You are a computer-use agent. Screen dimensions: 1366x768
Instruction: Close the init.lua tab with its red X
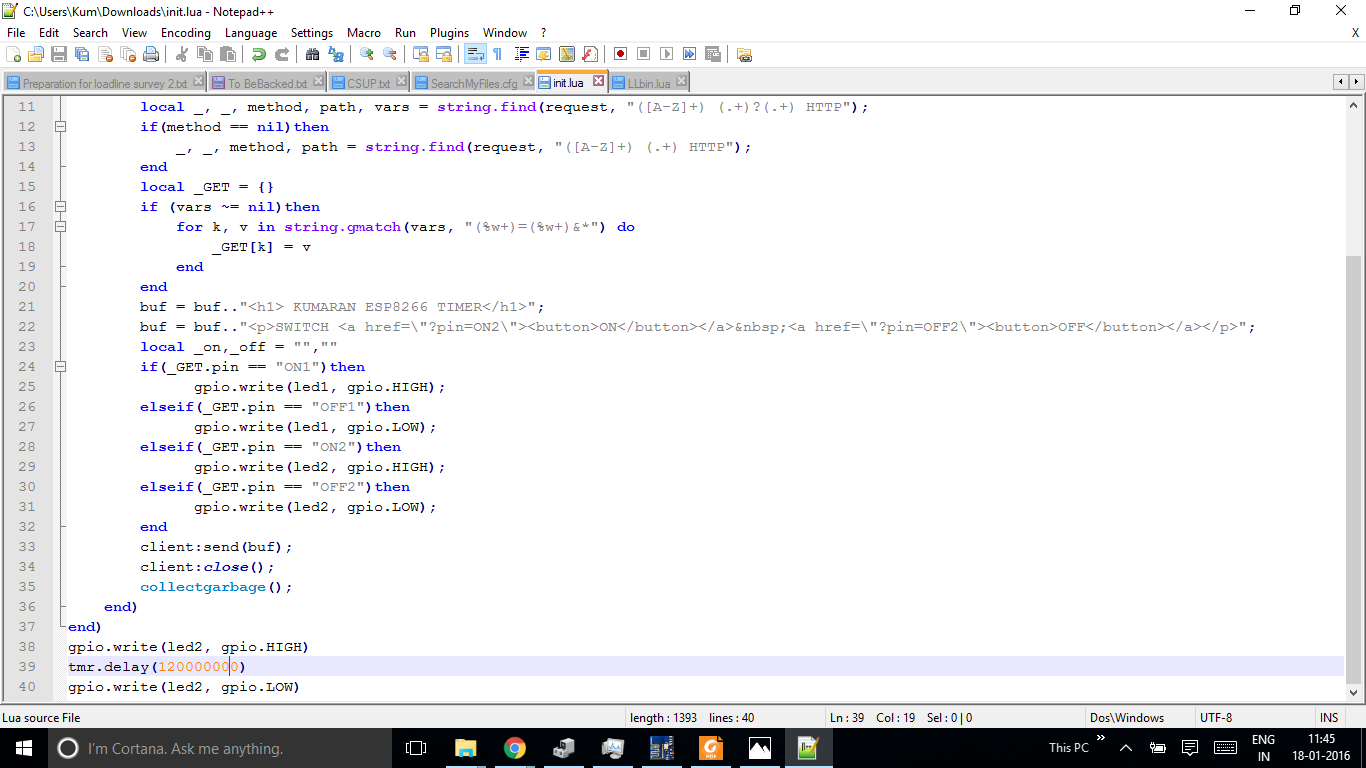click(598, 81)
